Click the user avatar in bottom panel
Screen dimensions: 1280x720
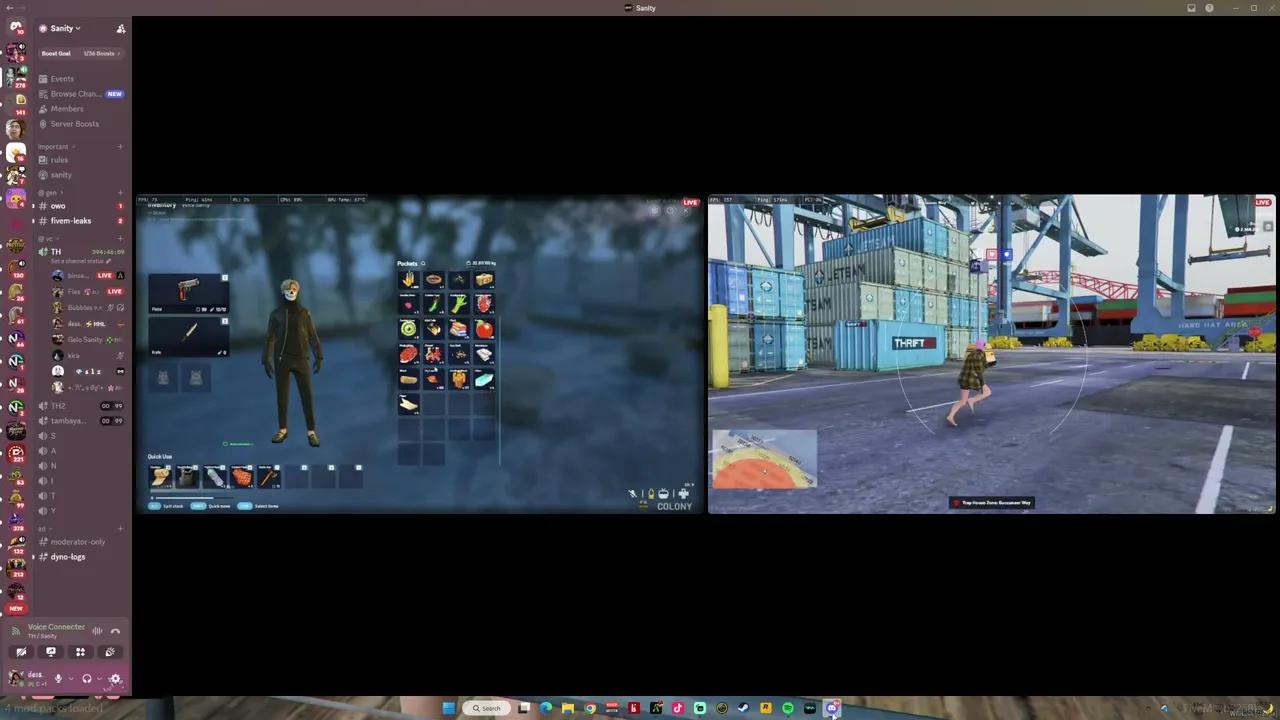[x=15, y=678]
